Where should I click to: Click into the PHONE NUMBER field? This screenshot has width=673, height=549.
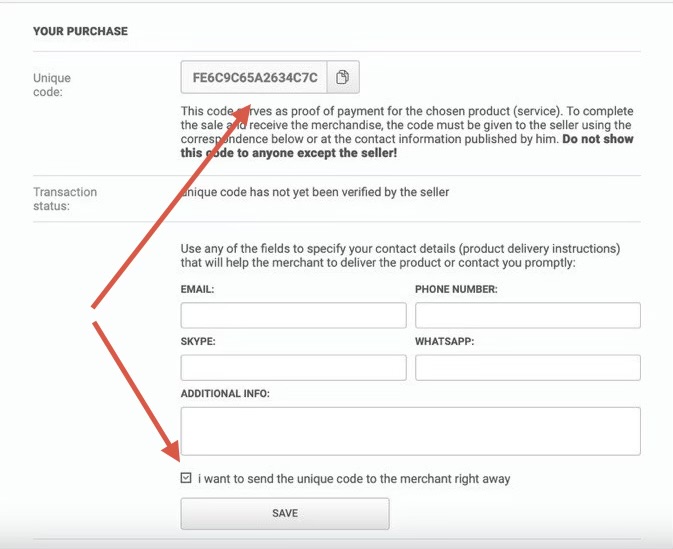pyautogui.click(x=527, y=316)
